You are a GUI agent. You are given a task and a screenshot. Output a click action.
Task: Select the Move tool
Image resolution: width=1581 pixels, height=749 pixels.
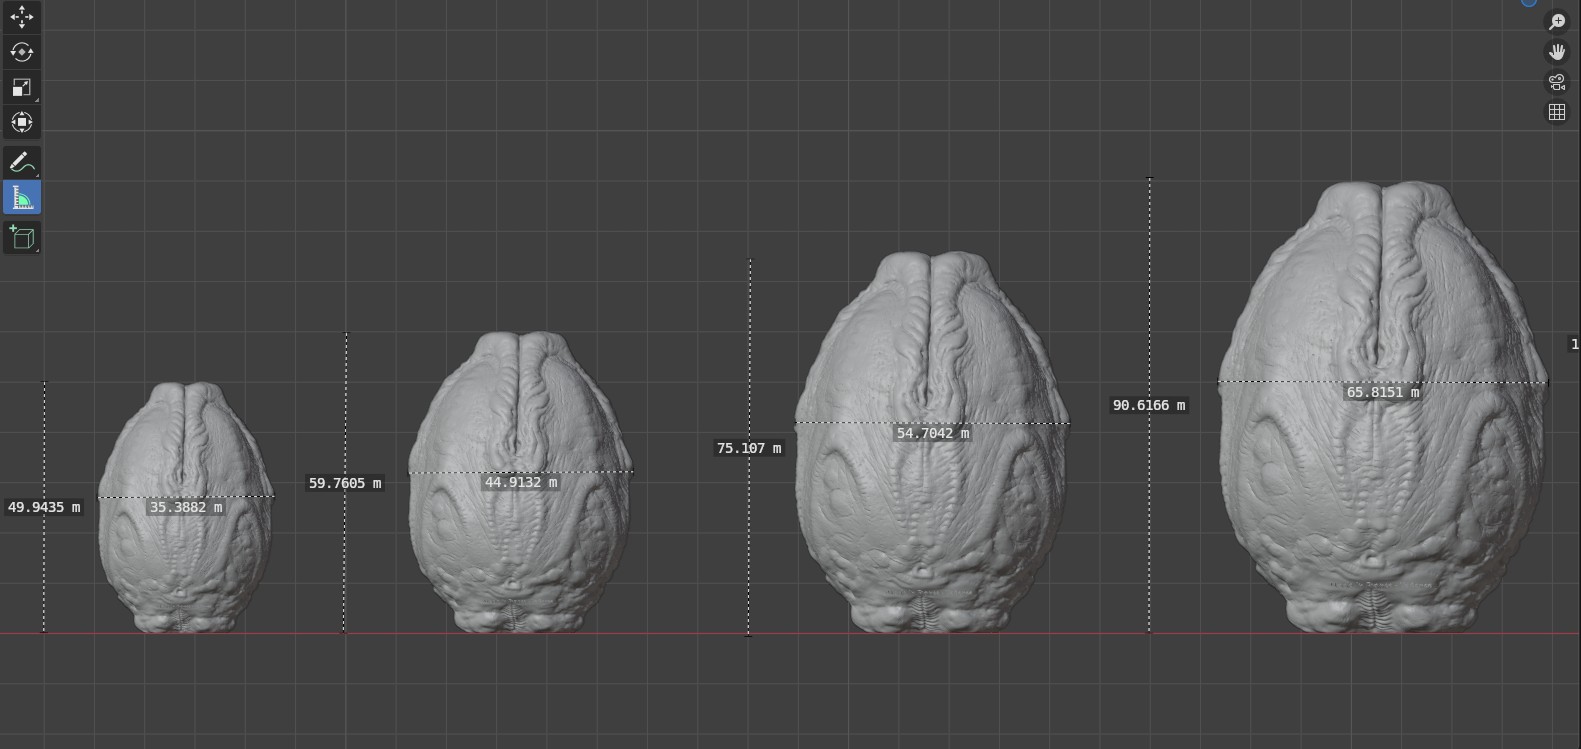tap(21, 17)
